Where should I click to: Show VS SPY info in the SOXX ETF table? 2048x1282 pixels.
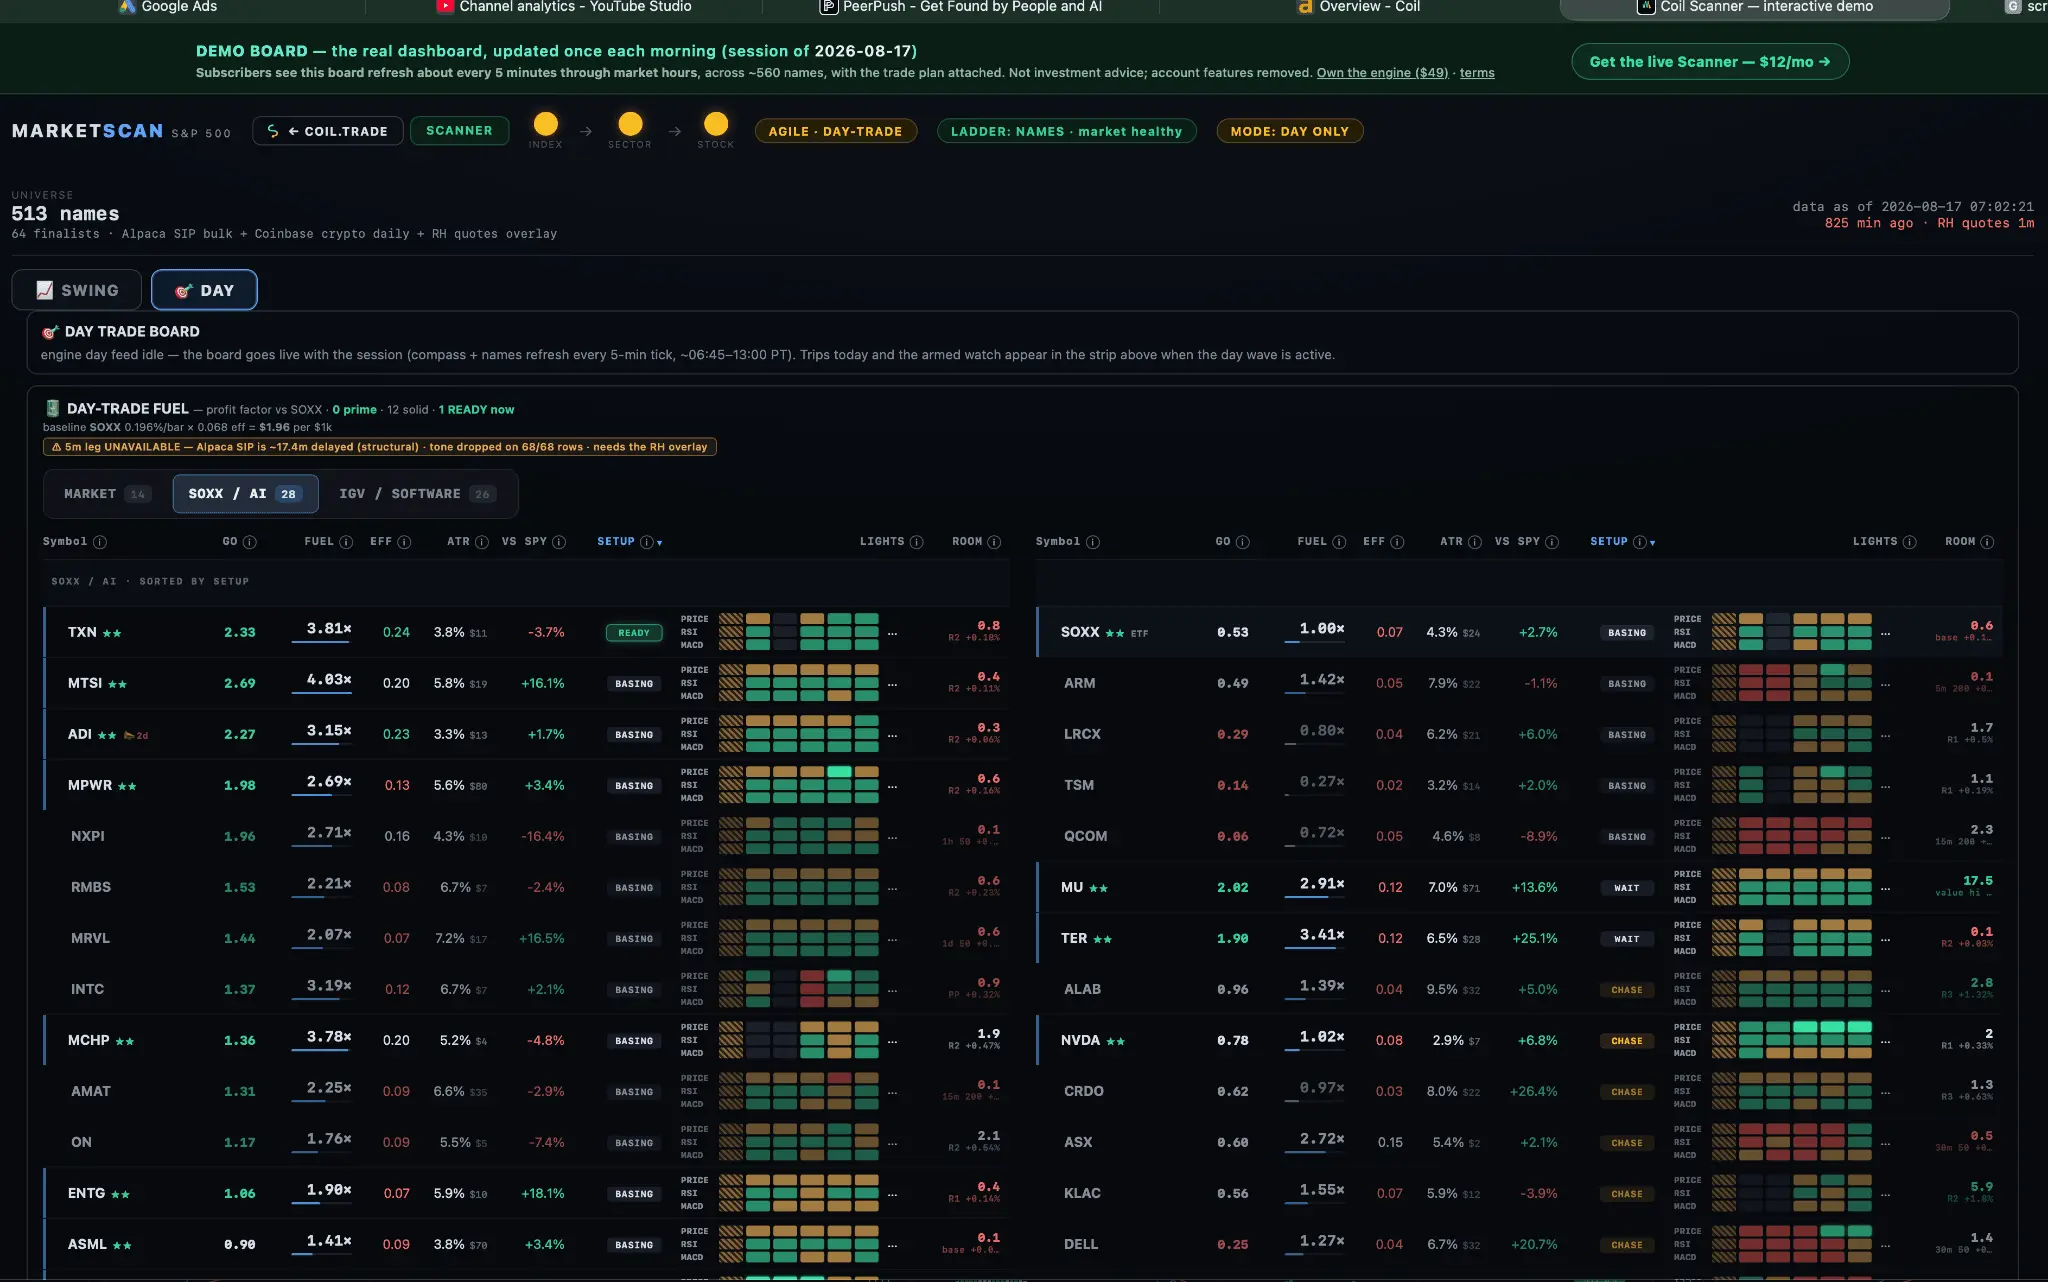point(1552,542)
